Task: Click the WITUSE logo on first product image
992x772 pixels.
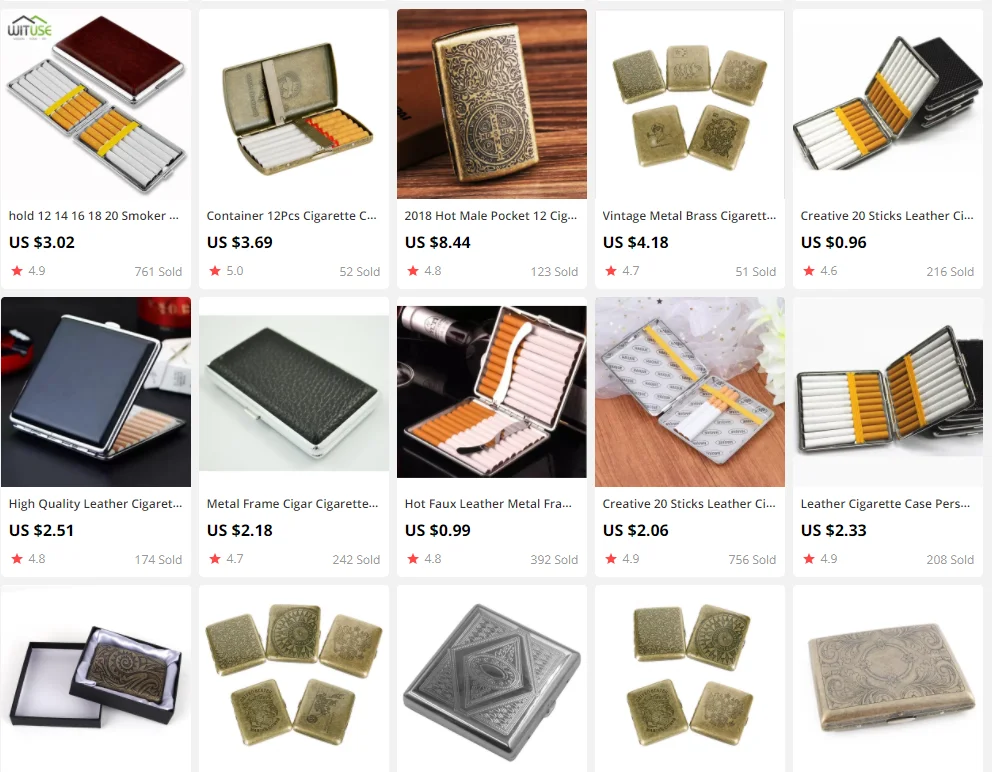Action: click(x=30, y=27)
